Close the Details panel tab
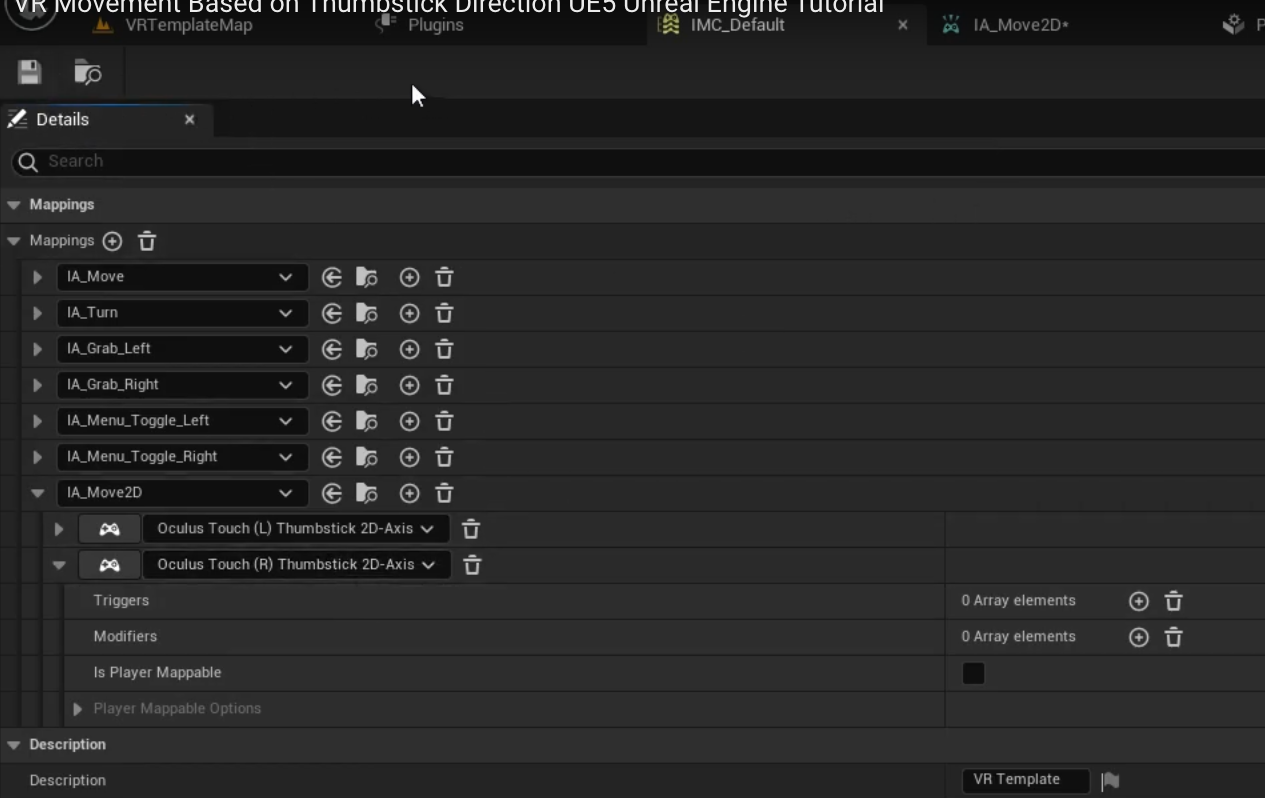Image resolution: width=1265 pixels, height=798 pixels. tap(189, 120)
